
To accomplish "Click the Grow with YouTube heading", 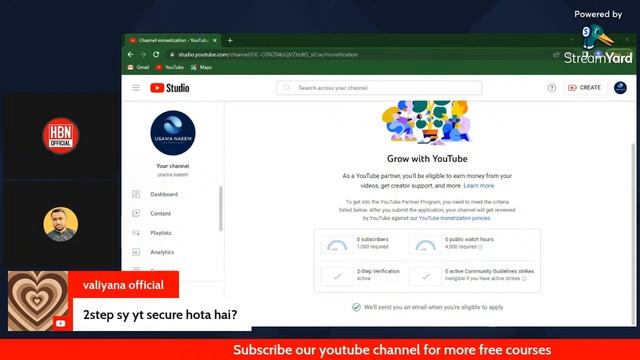I will point(427,159).
